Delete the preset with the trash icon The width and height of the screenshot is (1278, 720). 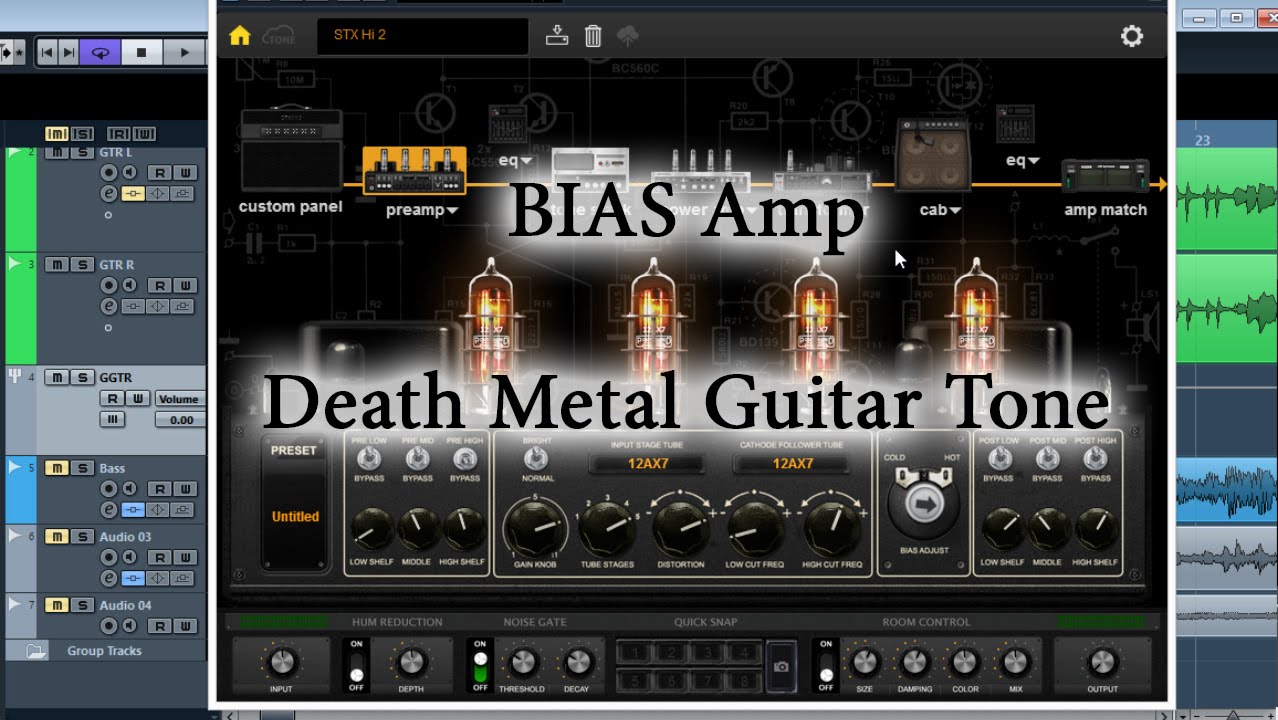point(593,36)
